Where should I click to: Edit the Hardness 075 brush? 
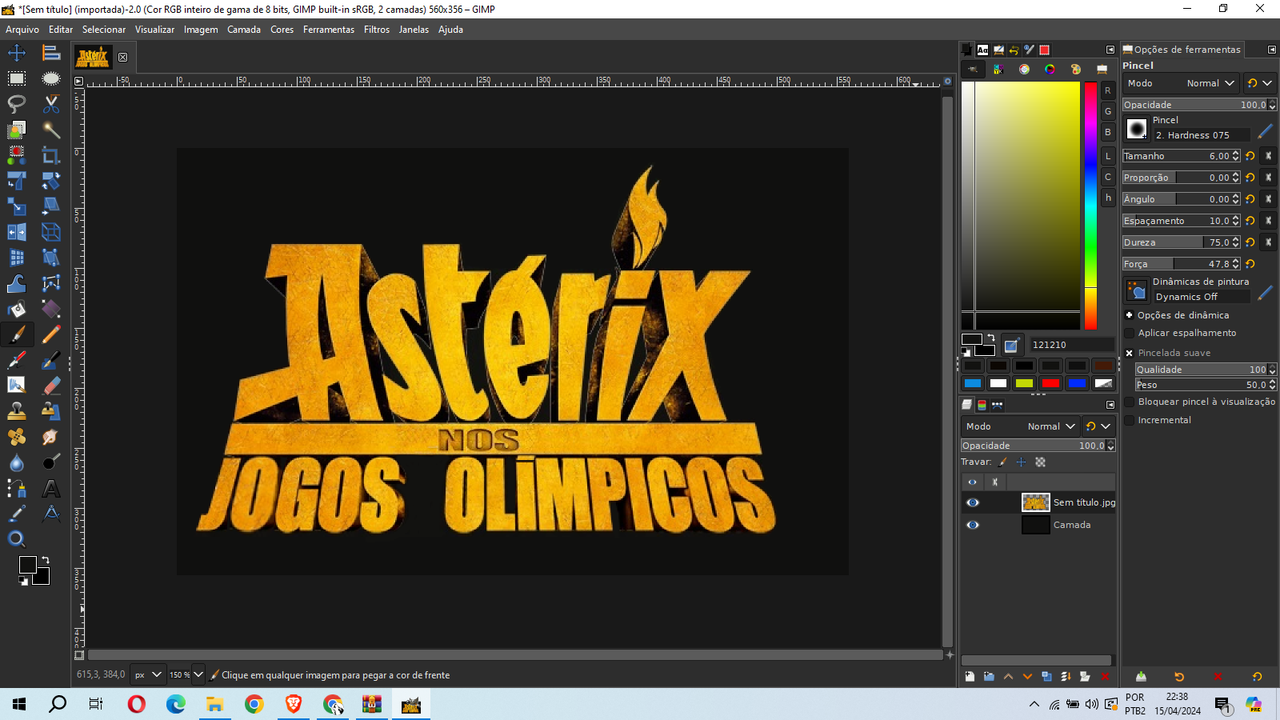click(1266, 130)
